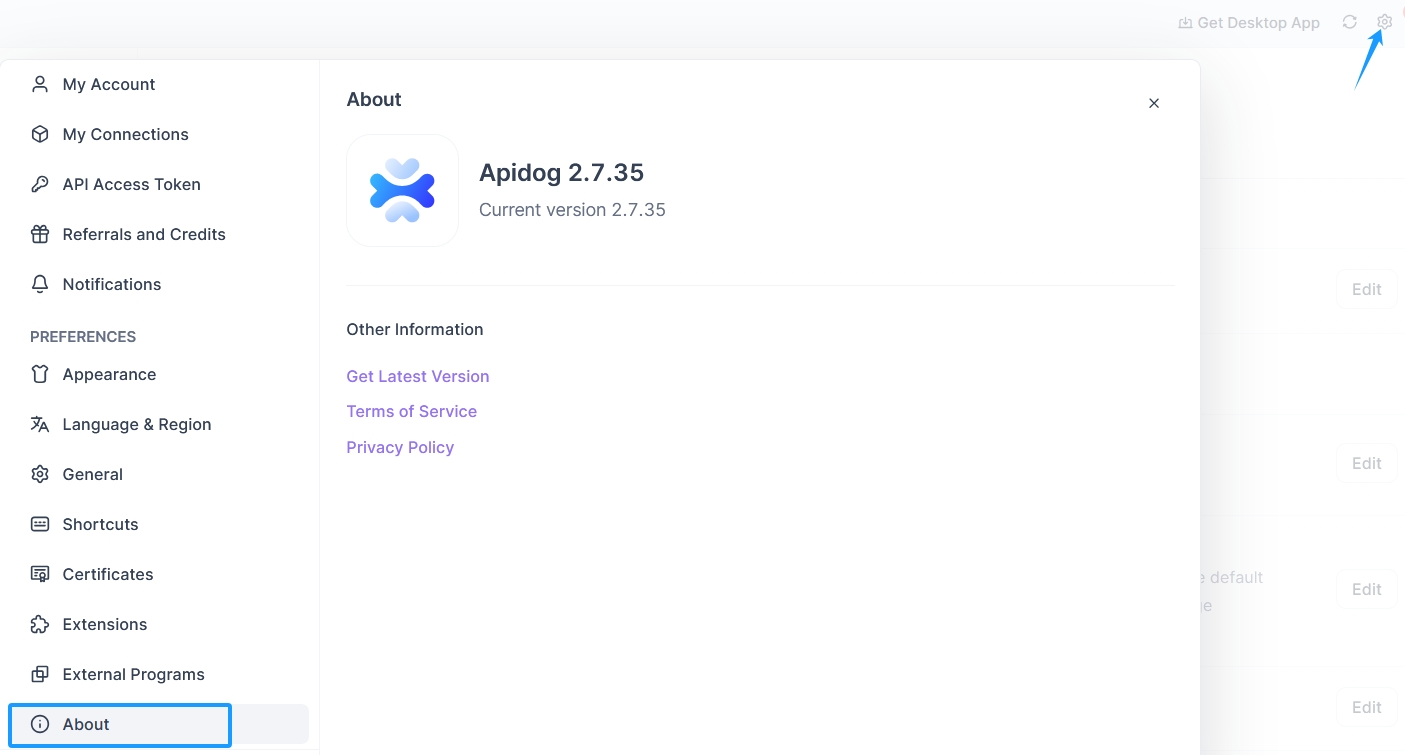Open the Appearance preferences
1405x755 pixels.
[109, 374]
